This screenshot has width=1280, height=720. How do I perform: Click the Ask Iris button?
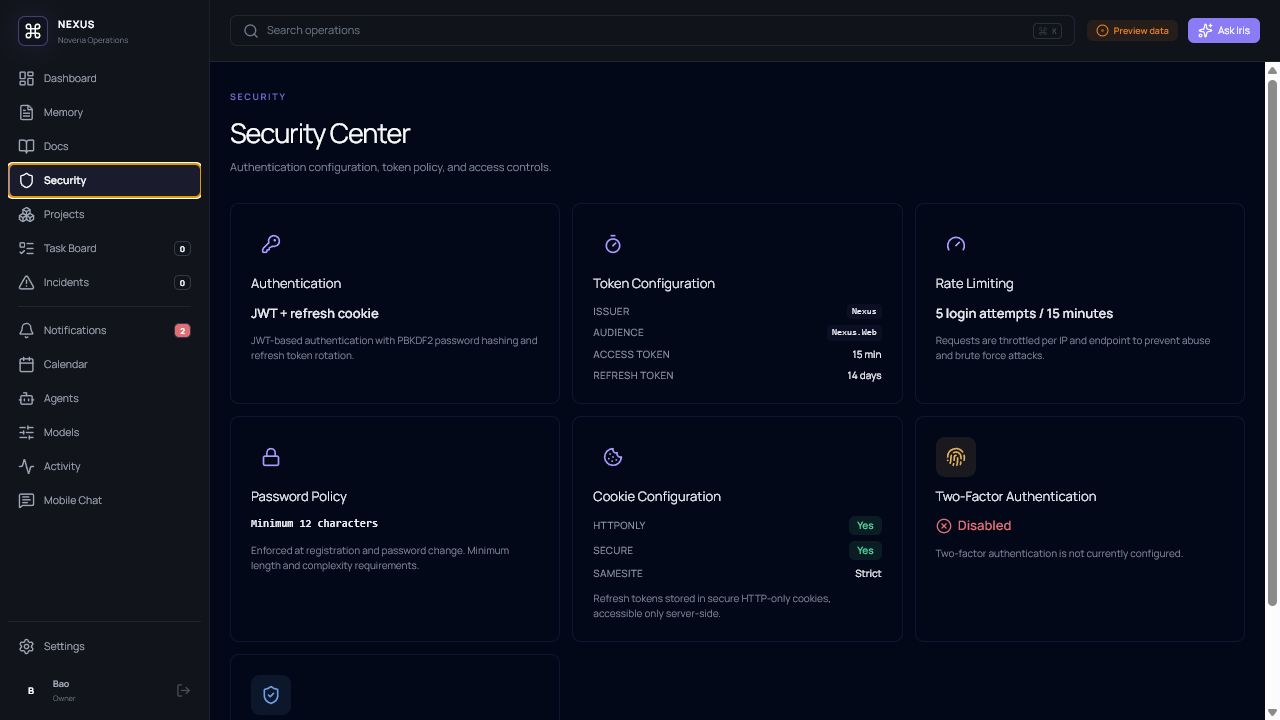click(x=1224, y=31)
